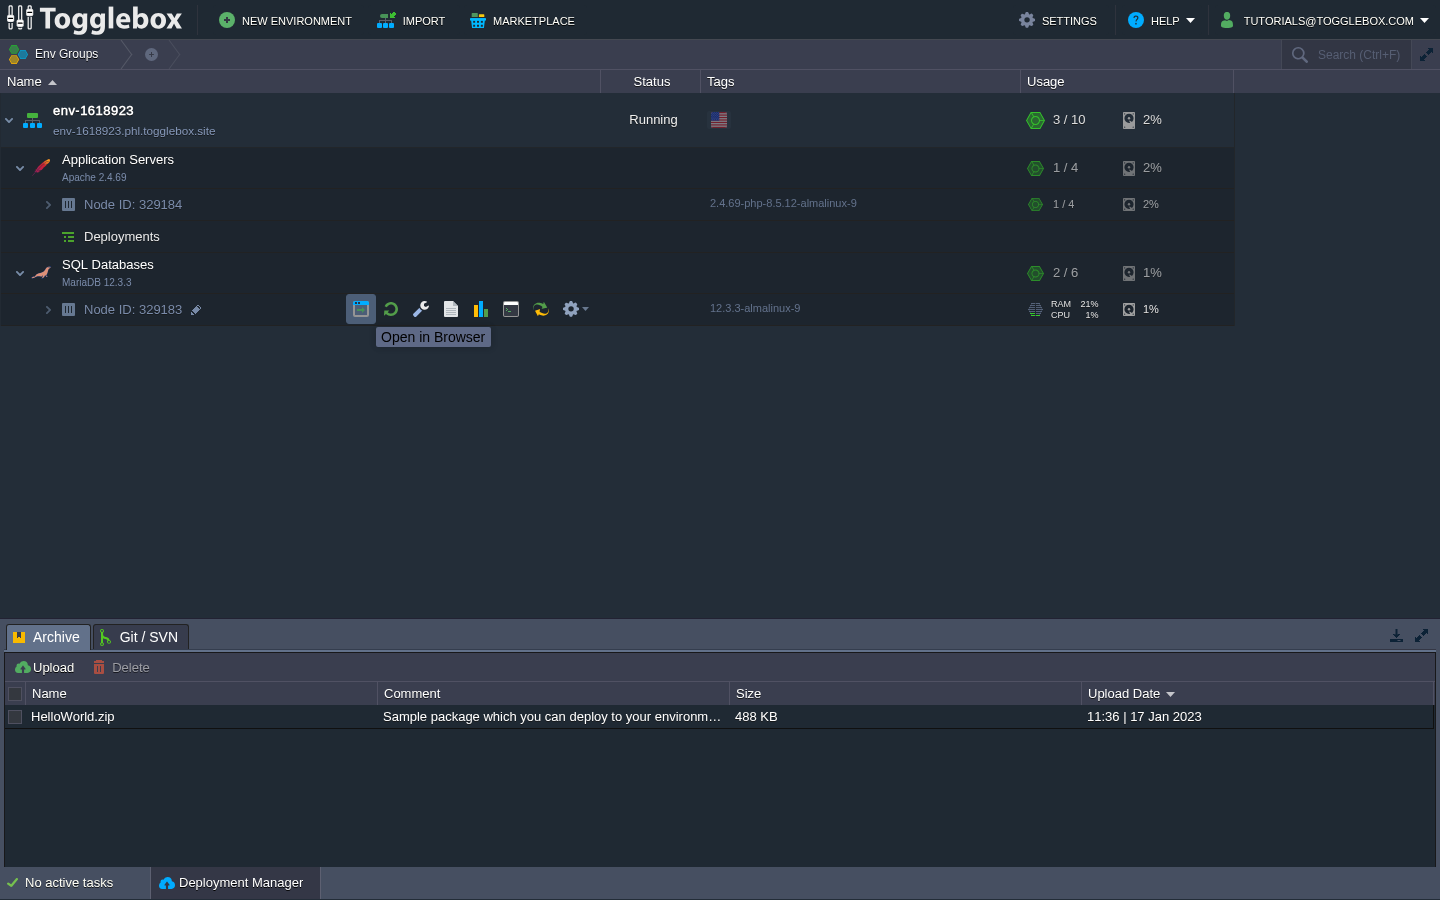Select HelloWorld.zip file name
Image resolution: width=1440 pixels, height=900 pixels.
tap(73, 717)
